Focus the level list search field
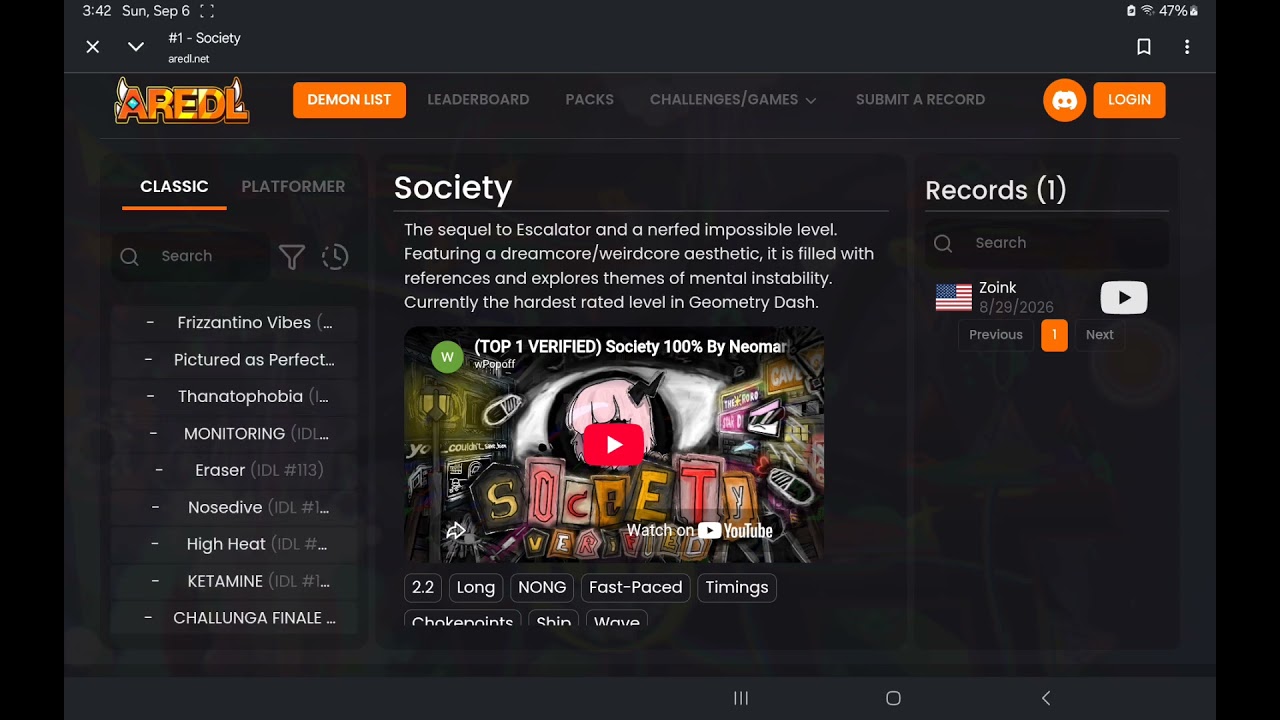The width and height of the screenshot is (1280, 720). coord(190,256)
